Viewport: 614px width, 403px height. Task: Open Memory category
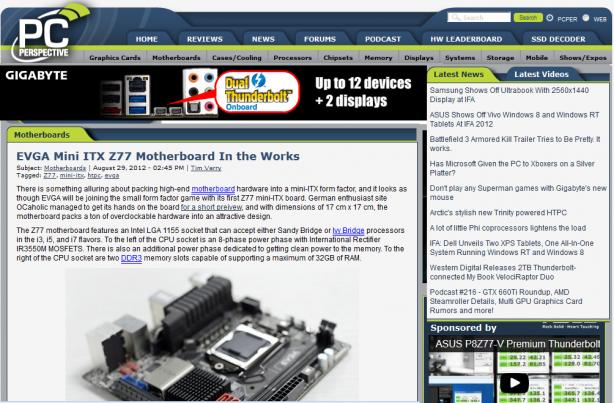click(378, 58)
